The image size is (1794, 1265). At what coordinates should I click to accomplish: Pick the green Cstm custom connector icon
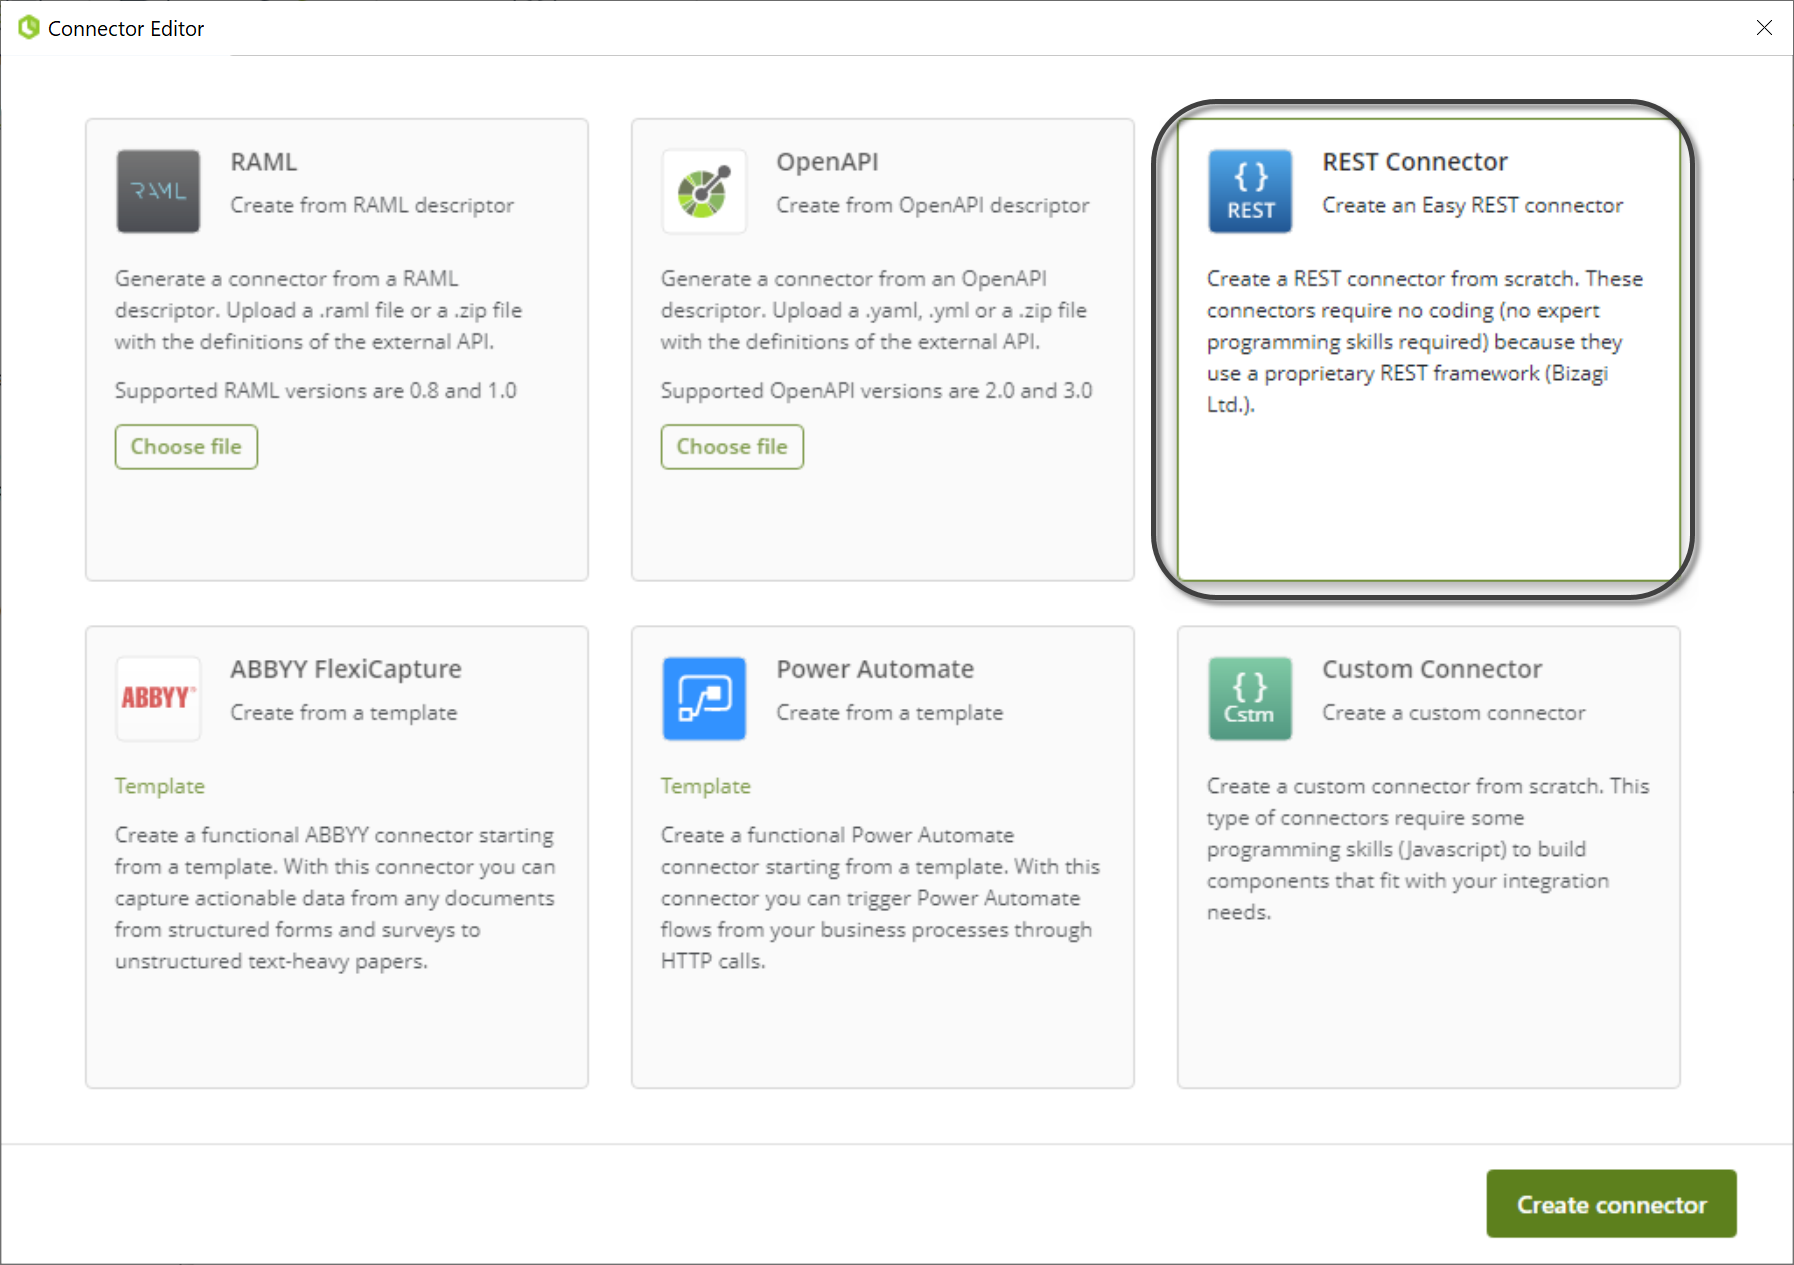coord(1250,698)
